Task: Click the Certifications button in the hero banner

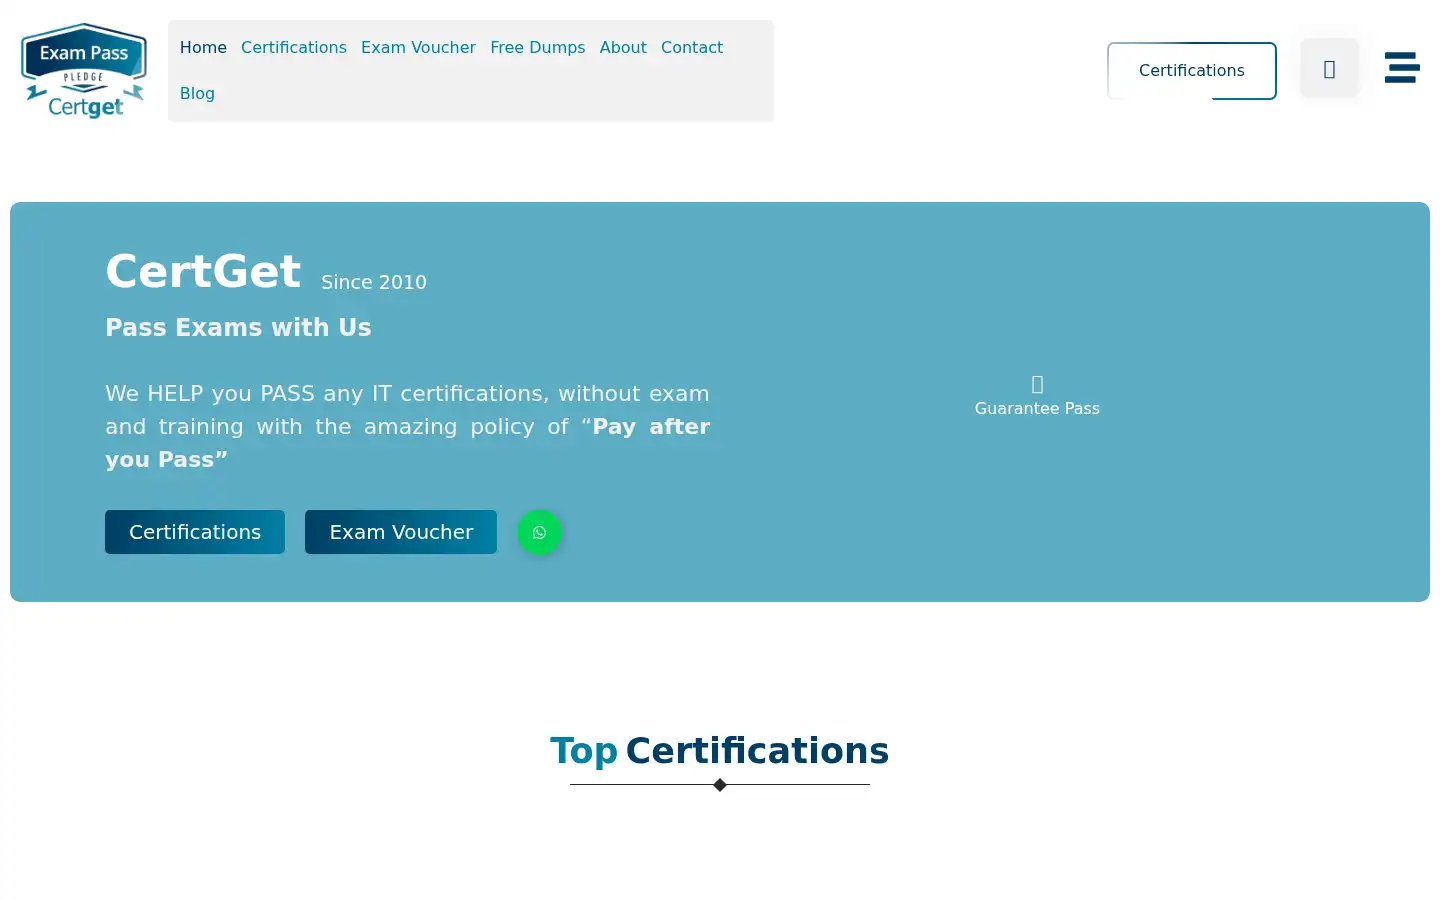Action: click(195, 532)
